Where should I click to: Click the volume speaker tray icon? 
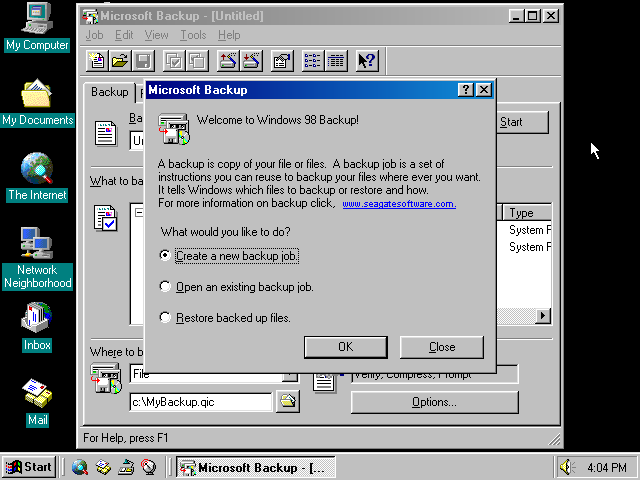pos(567,467)
